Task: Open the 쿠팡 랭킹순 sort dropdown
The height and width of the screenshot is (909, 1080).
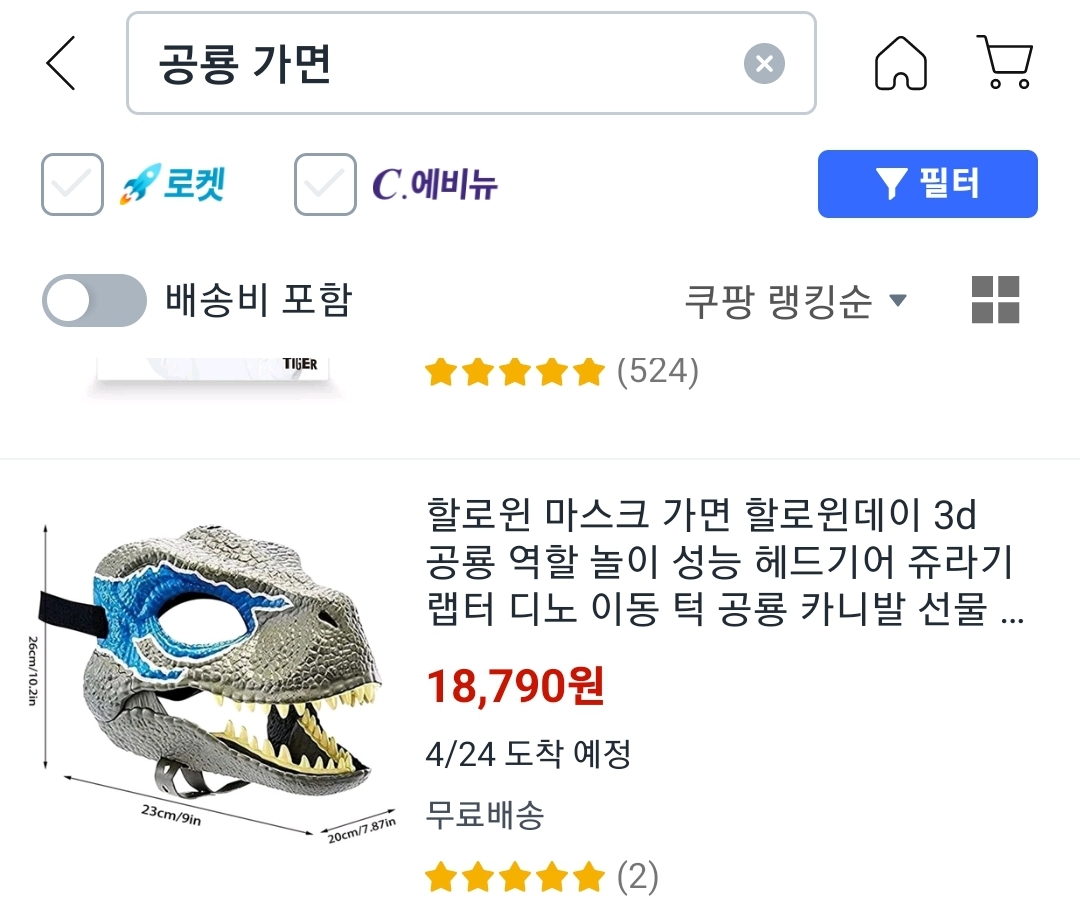Action: pos(778,300)
